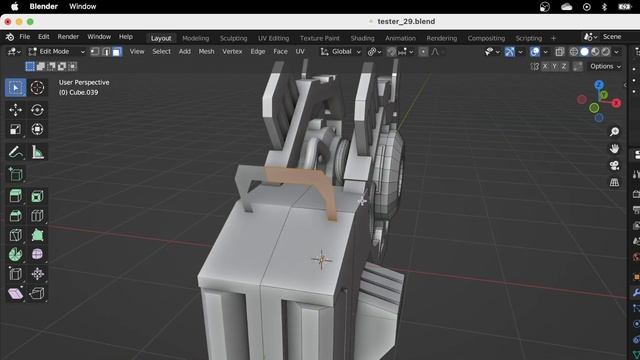Viewport: 640px width, 360px height.
Task: Select the Smooth vertices tool
Action: click(x=37, y=254)
